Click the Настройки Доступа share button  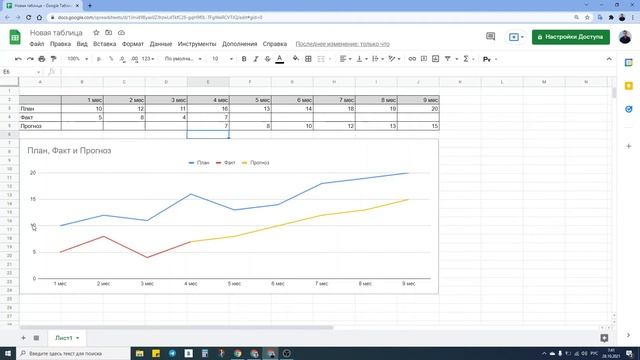571,37
